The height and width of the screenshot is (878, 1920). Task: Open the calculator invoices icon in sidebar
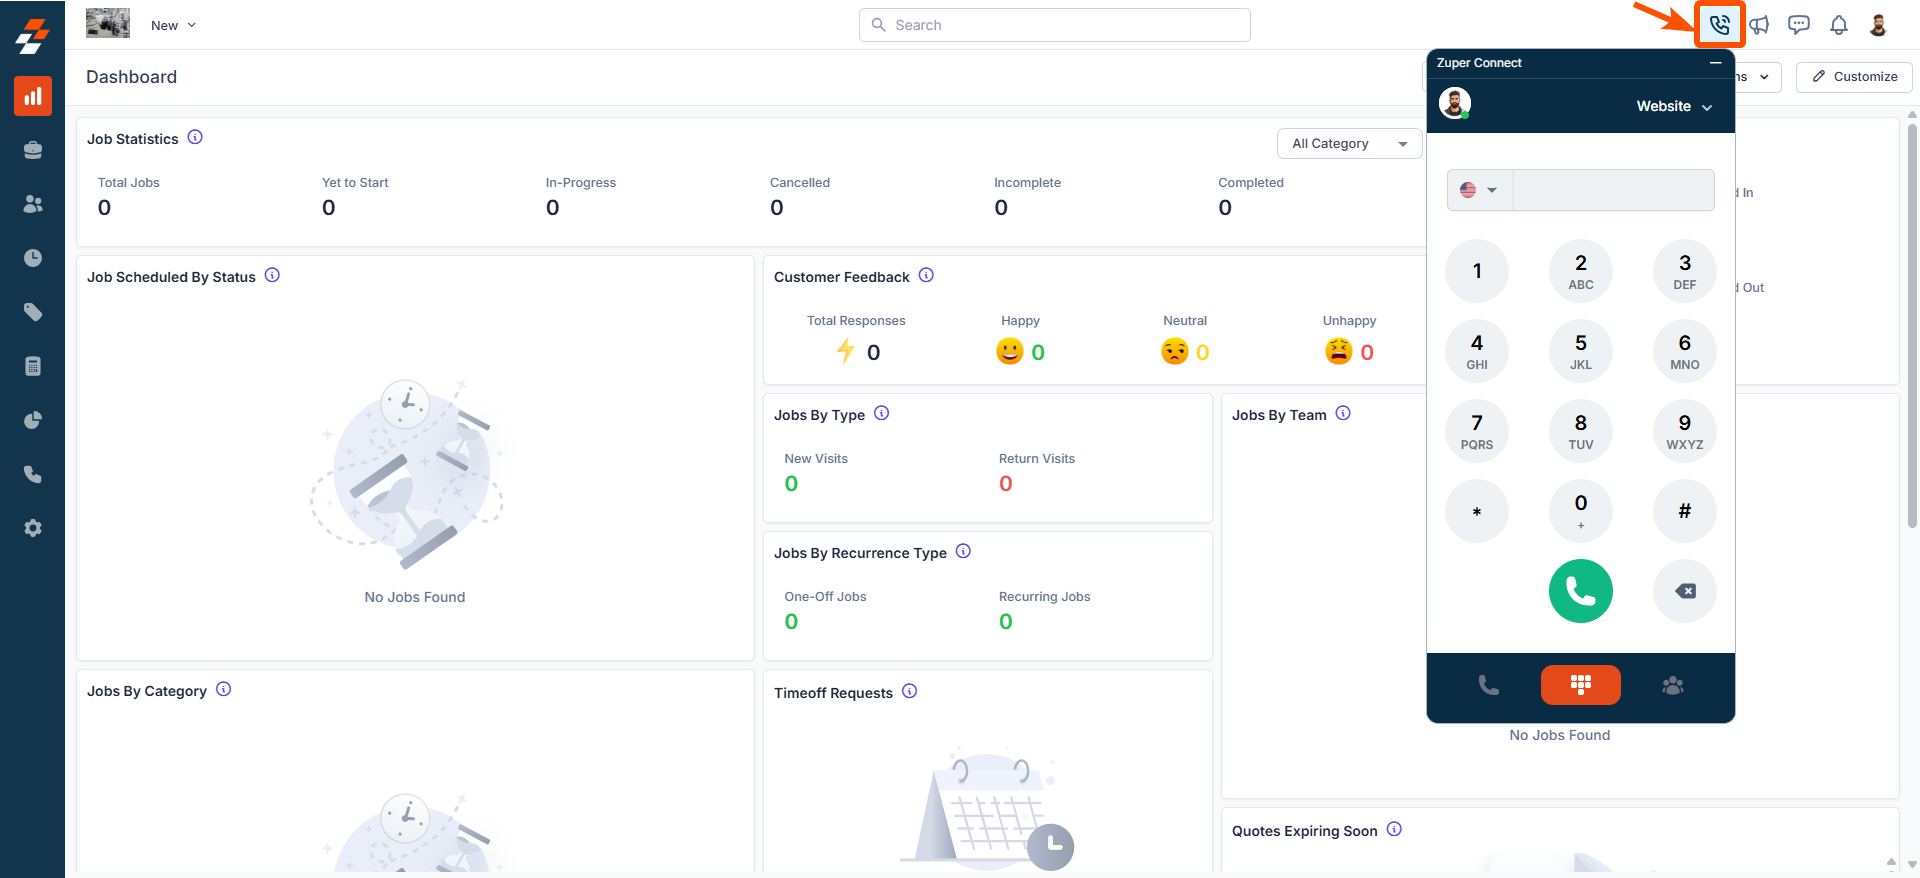click(33, 366)
